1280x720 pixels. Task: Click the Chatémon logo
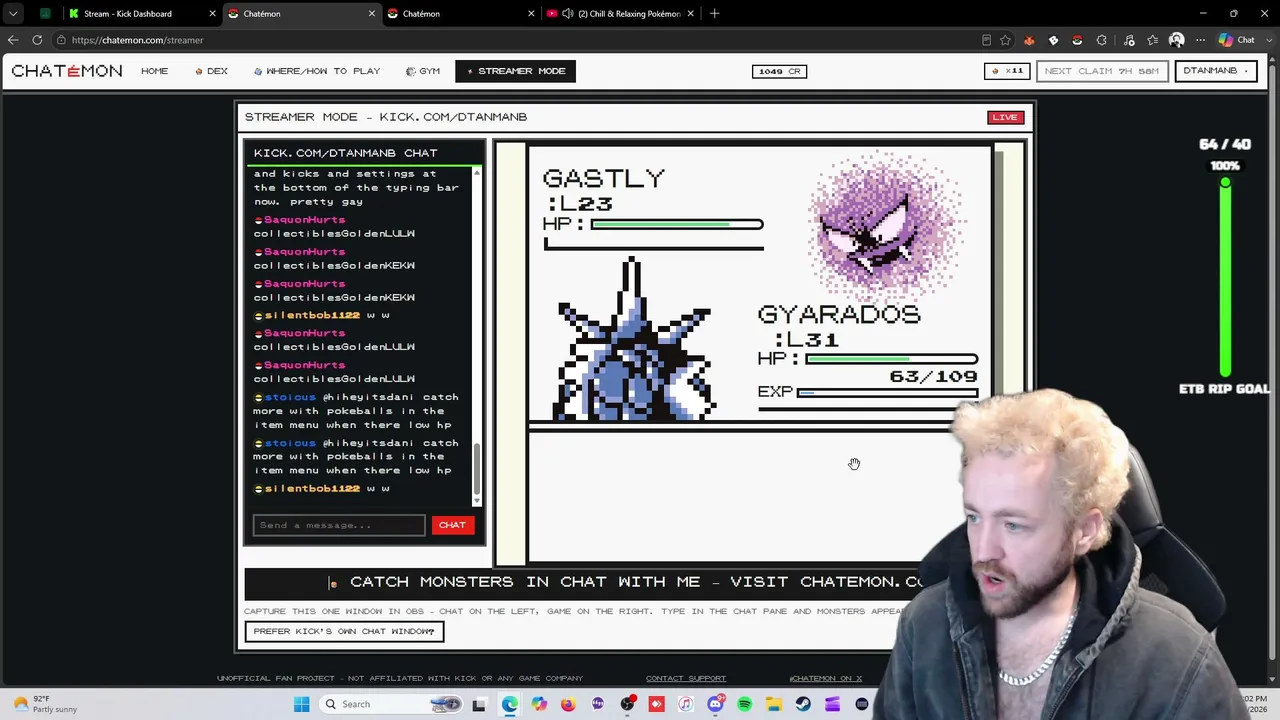(67, 71)
